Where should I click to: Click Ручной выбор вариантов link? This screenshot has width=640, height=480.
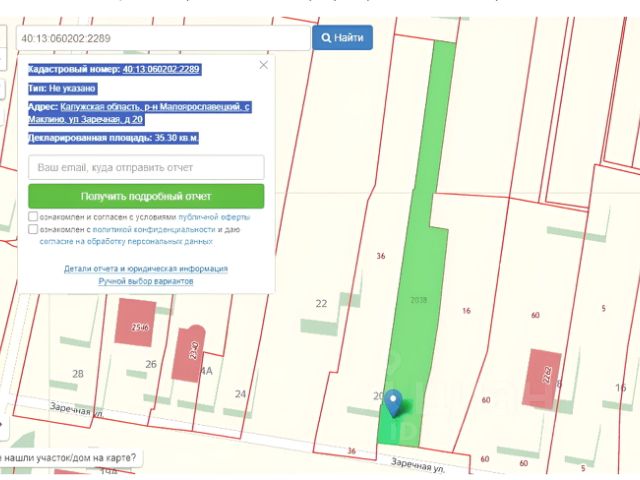tap(146, 281)
